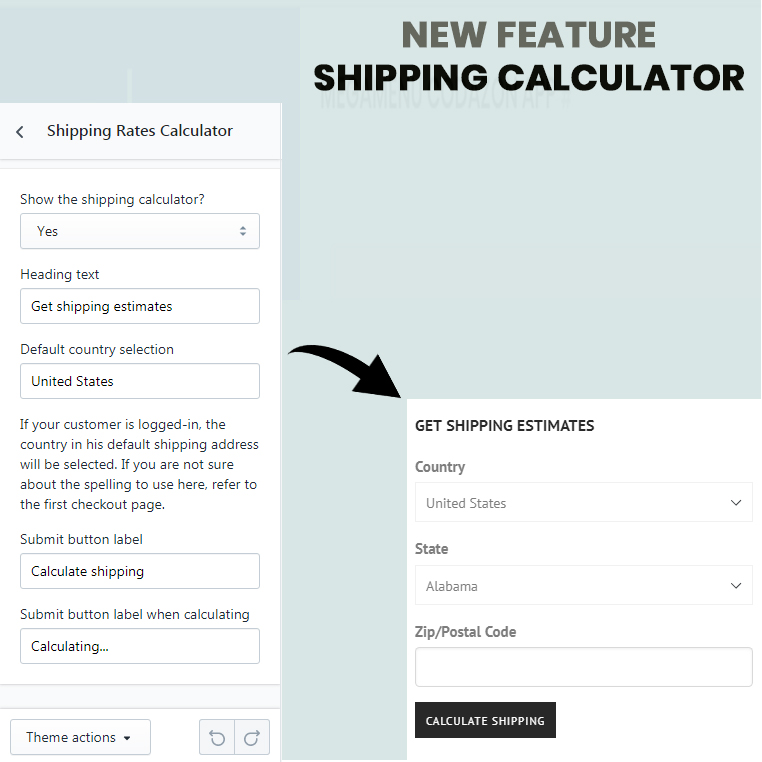Viewport: 762px width, 762px height.
Task: Click the Submit button label field
Action: point(140,571)
